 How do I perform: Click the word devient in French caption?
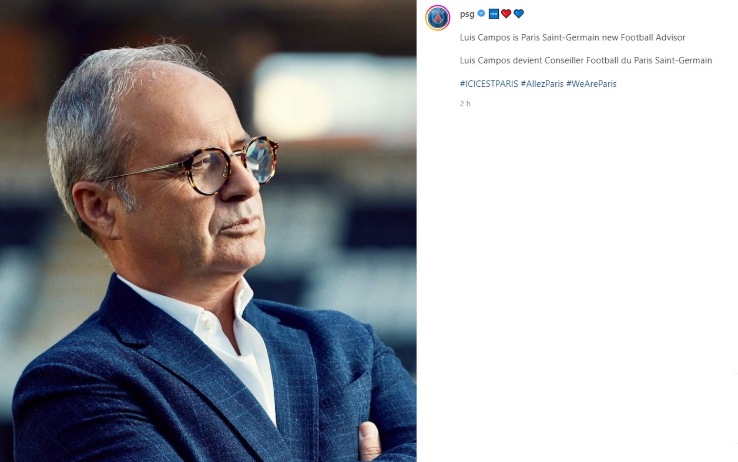coord(527,61)
